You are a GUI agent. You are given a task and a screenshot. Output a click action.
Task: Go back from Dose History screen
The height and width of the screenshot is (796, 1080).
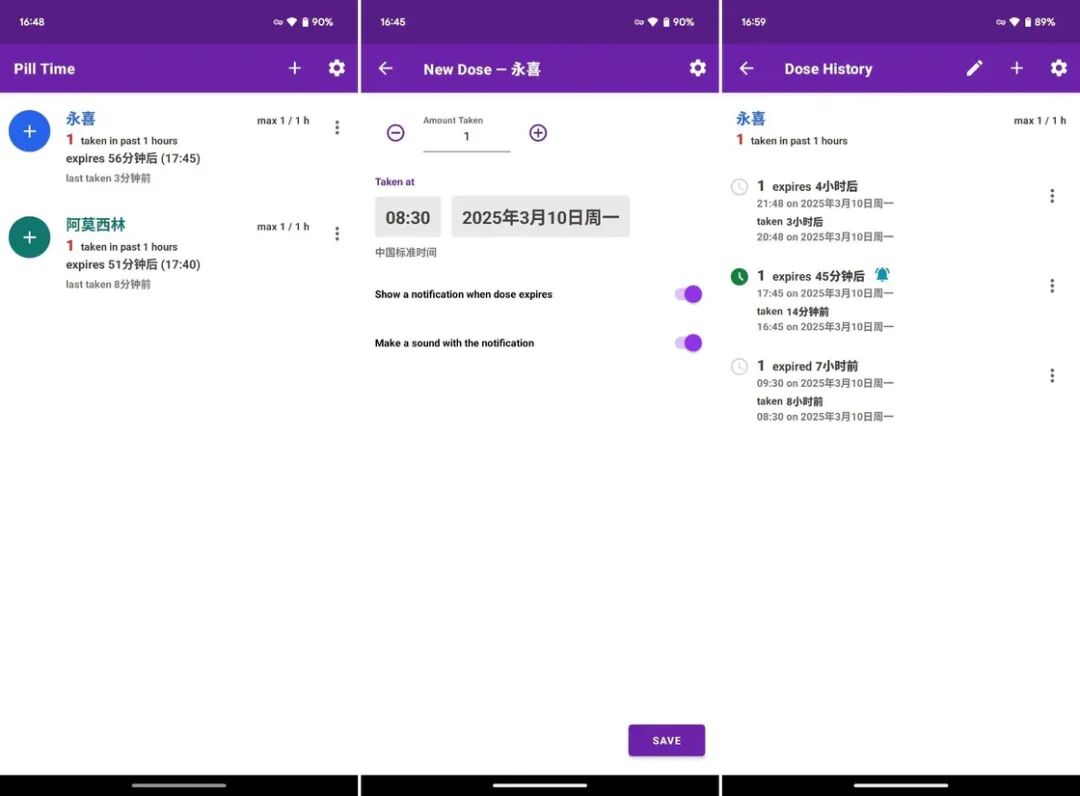click(747, 68)
